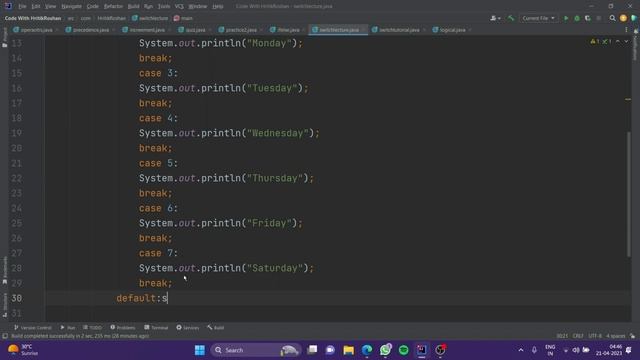Screen dimensions: 640x360
Task: Click the green Run button in toolbar
Action: 566,18
